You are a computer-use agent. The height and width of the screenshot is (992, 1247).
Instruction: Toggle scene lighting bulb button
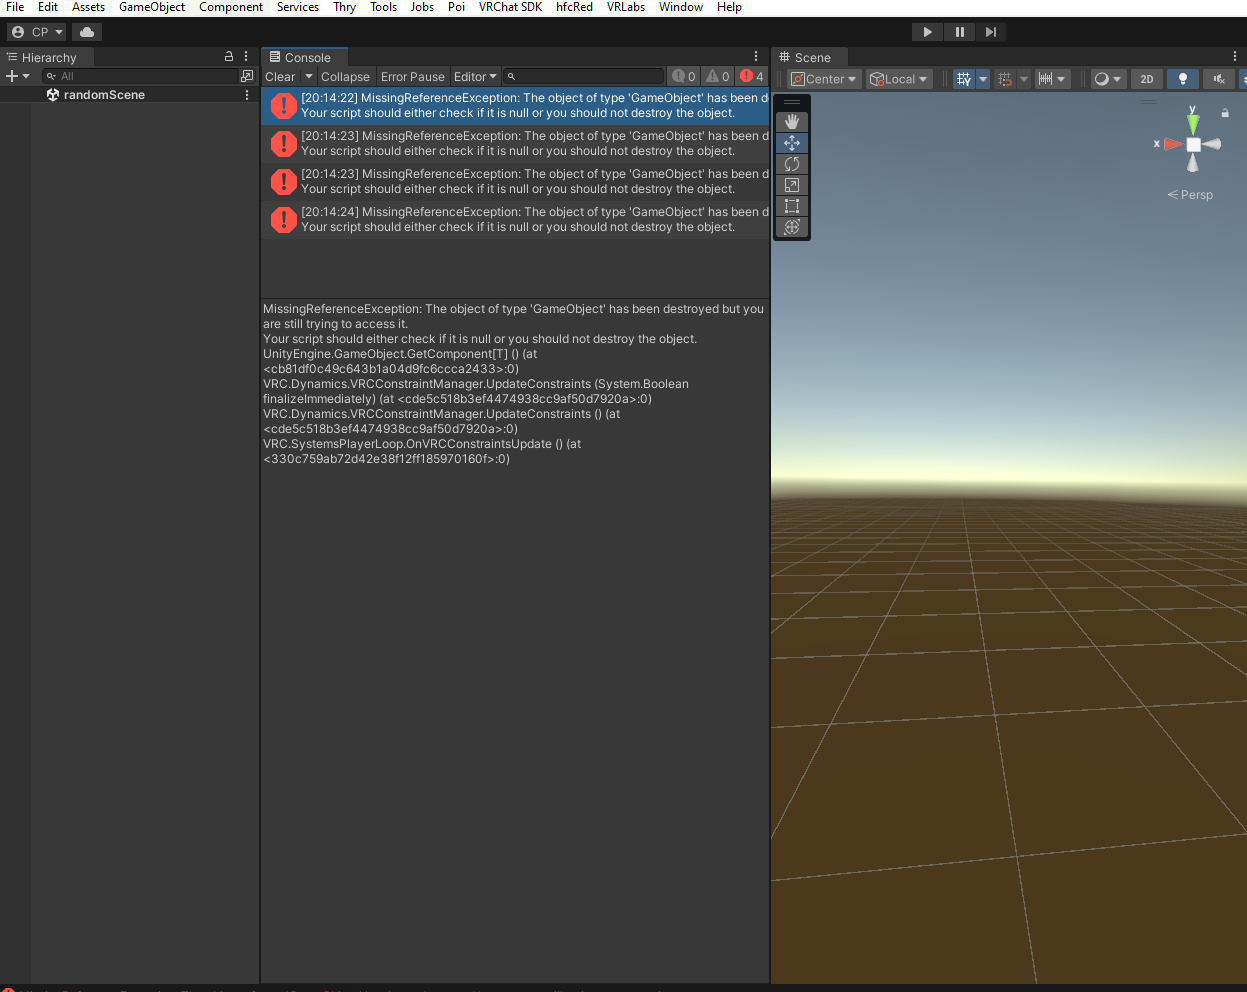[x=1183, y=79]
